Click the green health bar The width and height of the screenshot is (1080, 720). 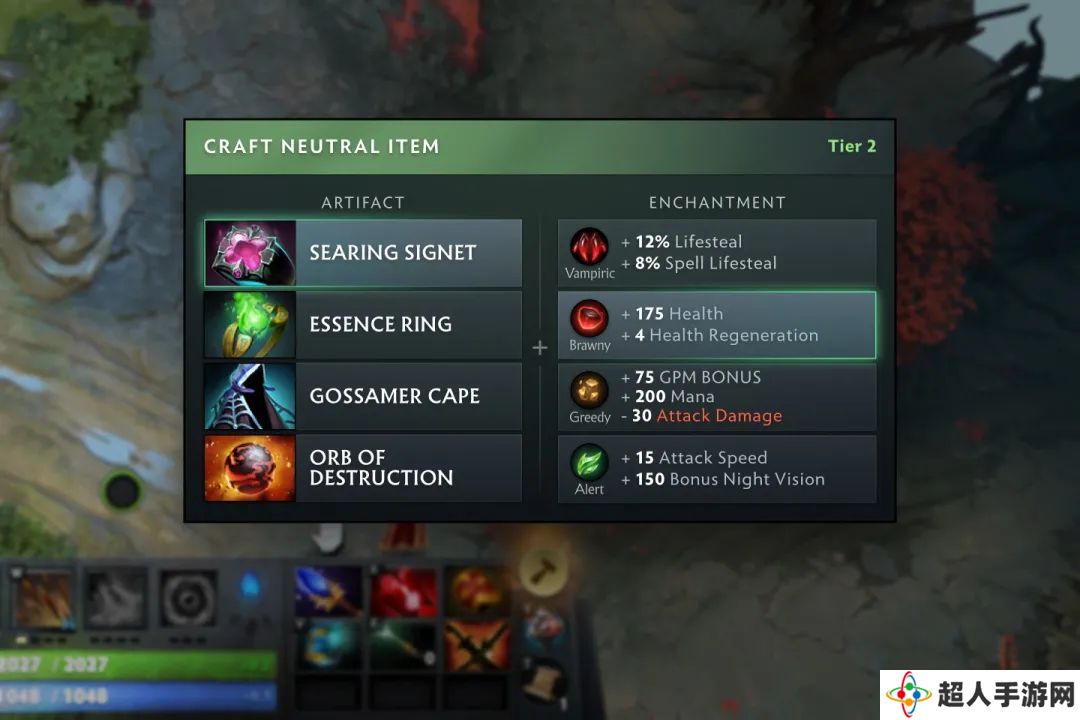(x=138, y=664)
